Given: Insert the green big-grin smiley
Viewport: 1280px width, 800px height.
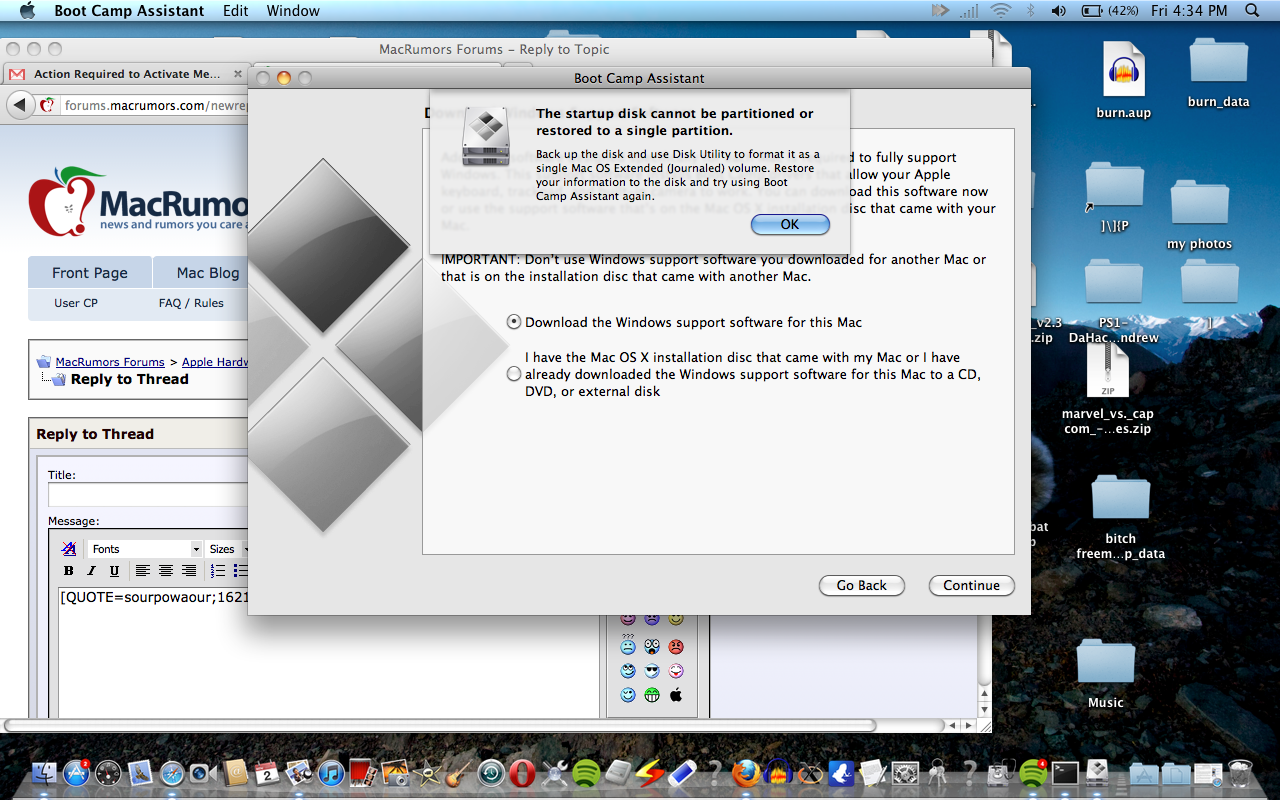Looking at the screenshot, I should [x=652, y=695].
